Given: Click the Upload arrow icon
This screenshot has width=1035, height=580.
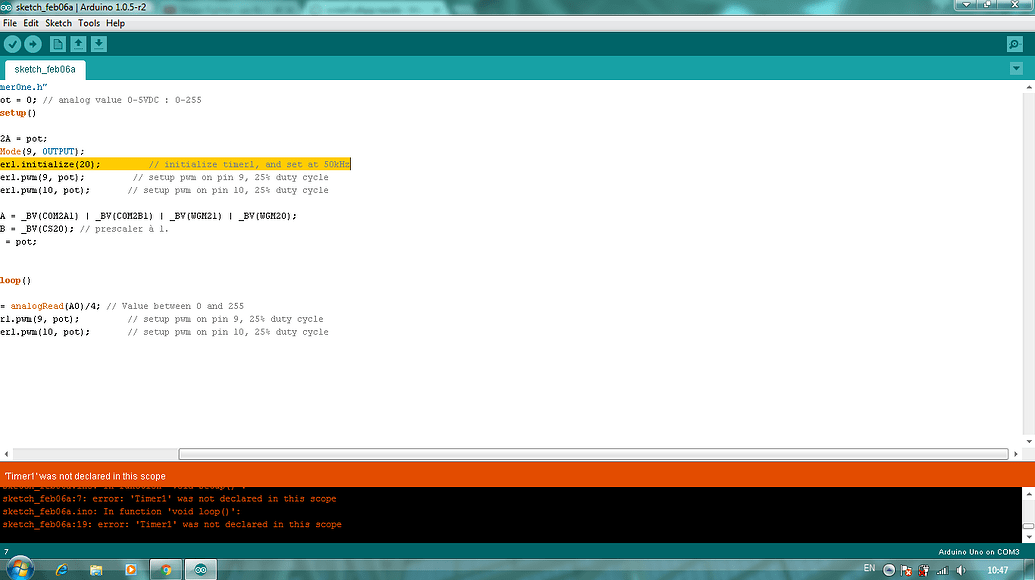Looking at the screenshot, I should click(31, 44).
